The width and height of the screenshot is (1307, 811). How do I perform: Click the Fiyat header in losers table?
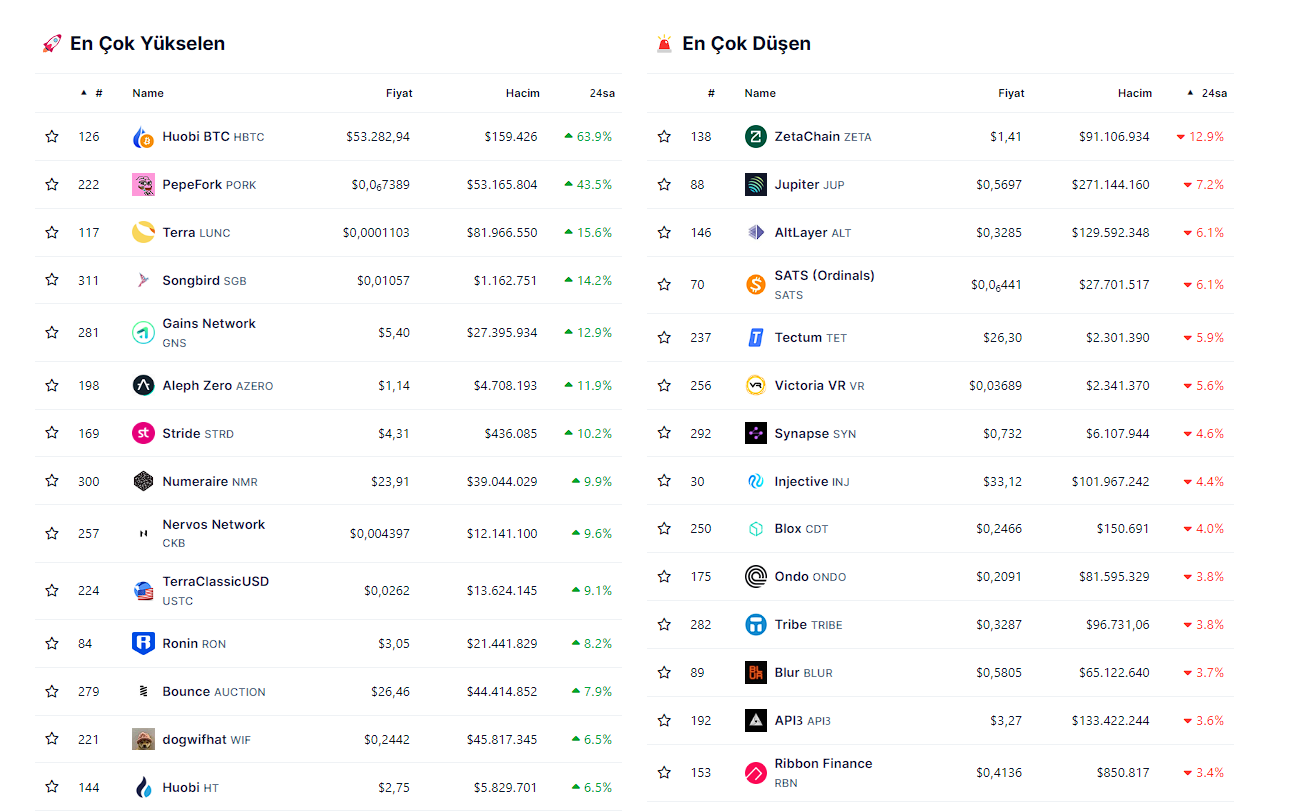coord(1011,93)
